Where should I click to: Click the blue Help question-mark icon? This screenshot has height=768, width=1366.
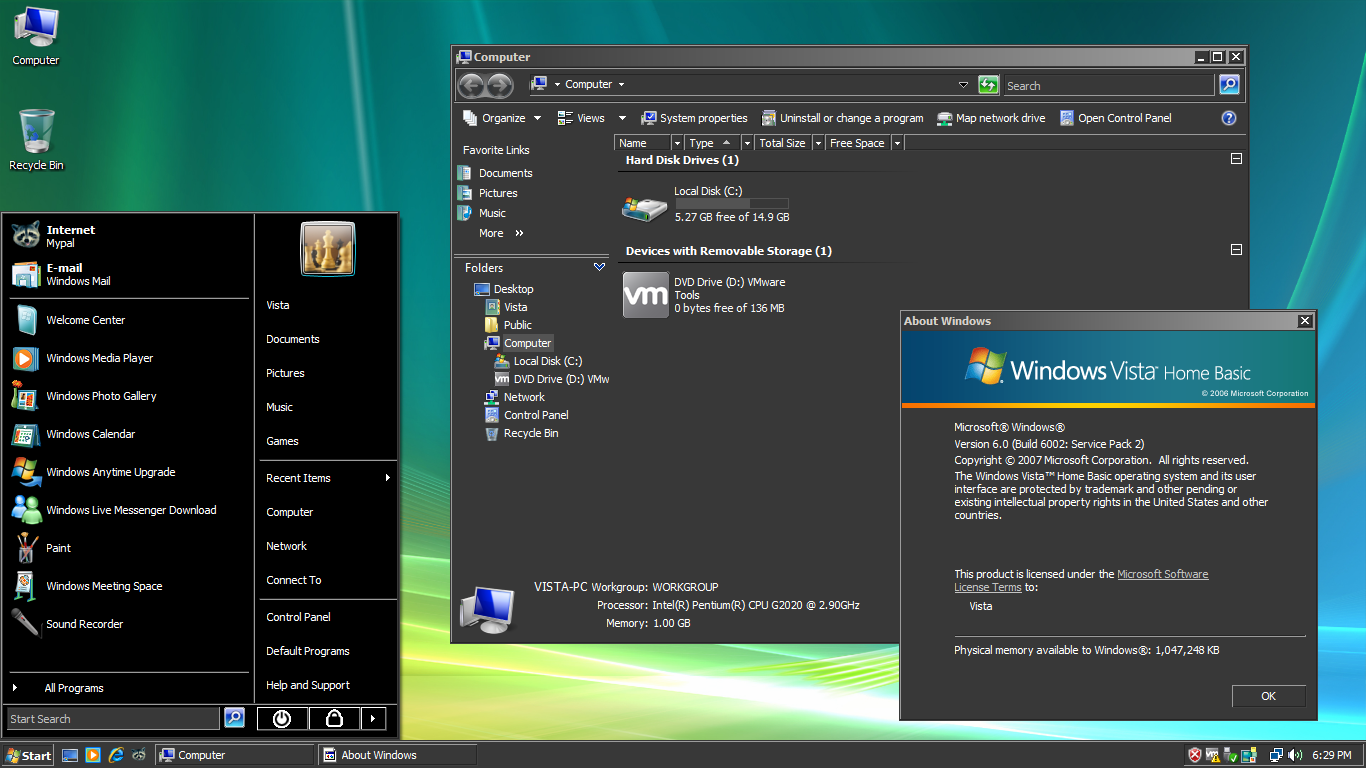click(x=1229, y=118)
